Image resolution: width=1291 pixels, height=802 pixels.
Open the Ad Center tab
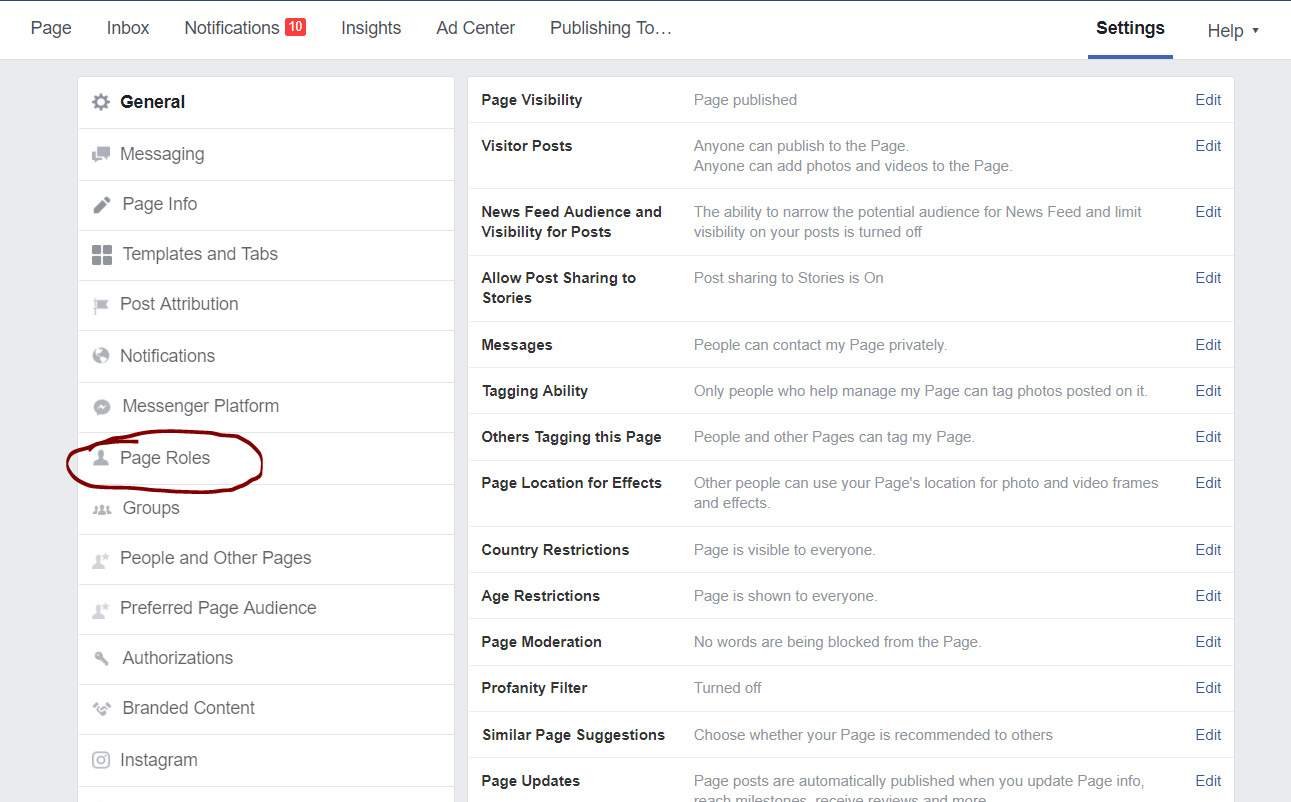click(475, 28)
